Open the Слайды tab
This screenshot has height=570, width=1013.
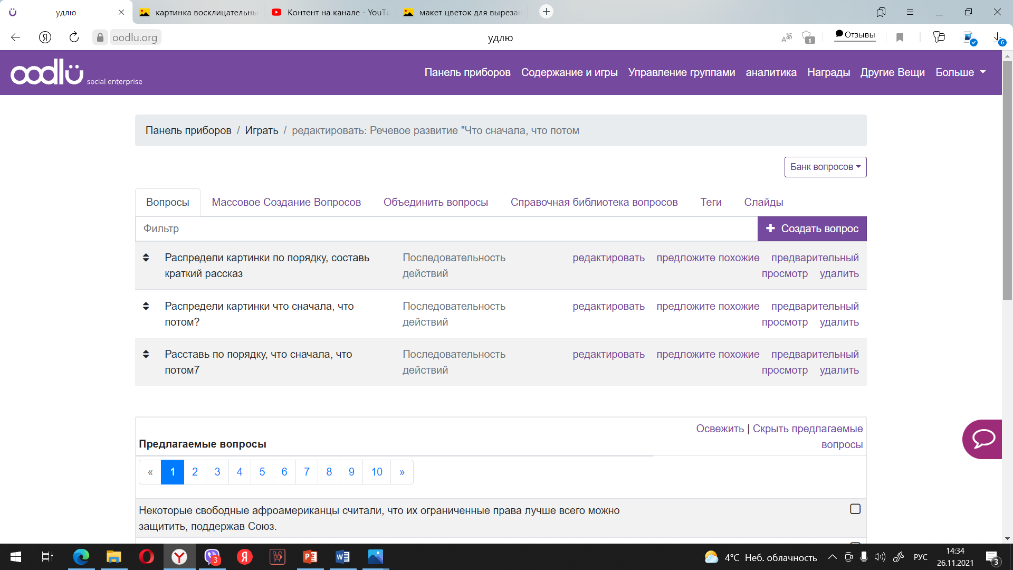pyautogui.click(x=763, y=202)
